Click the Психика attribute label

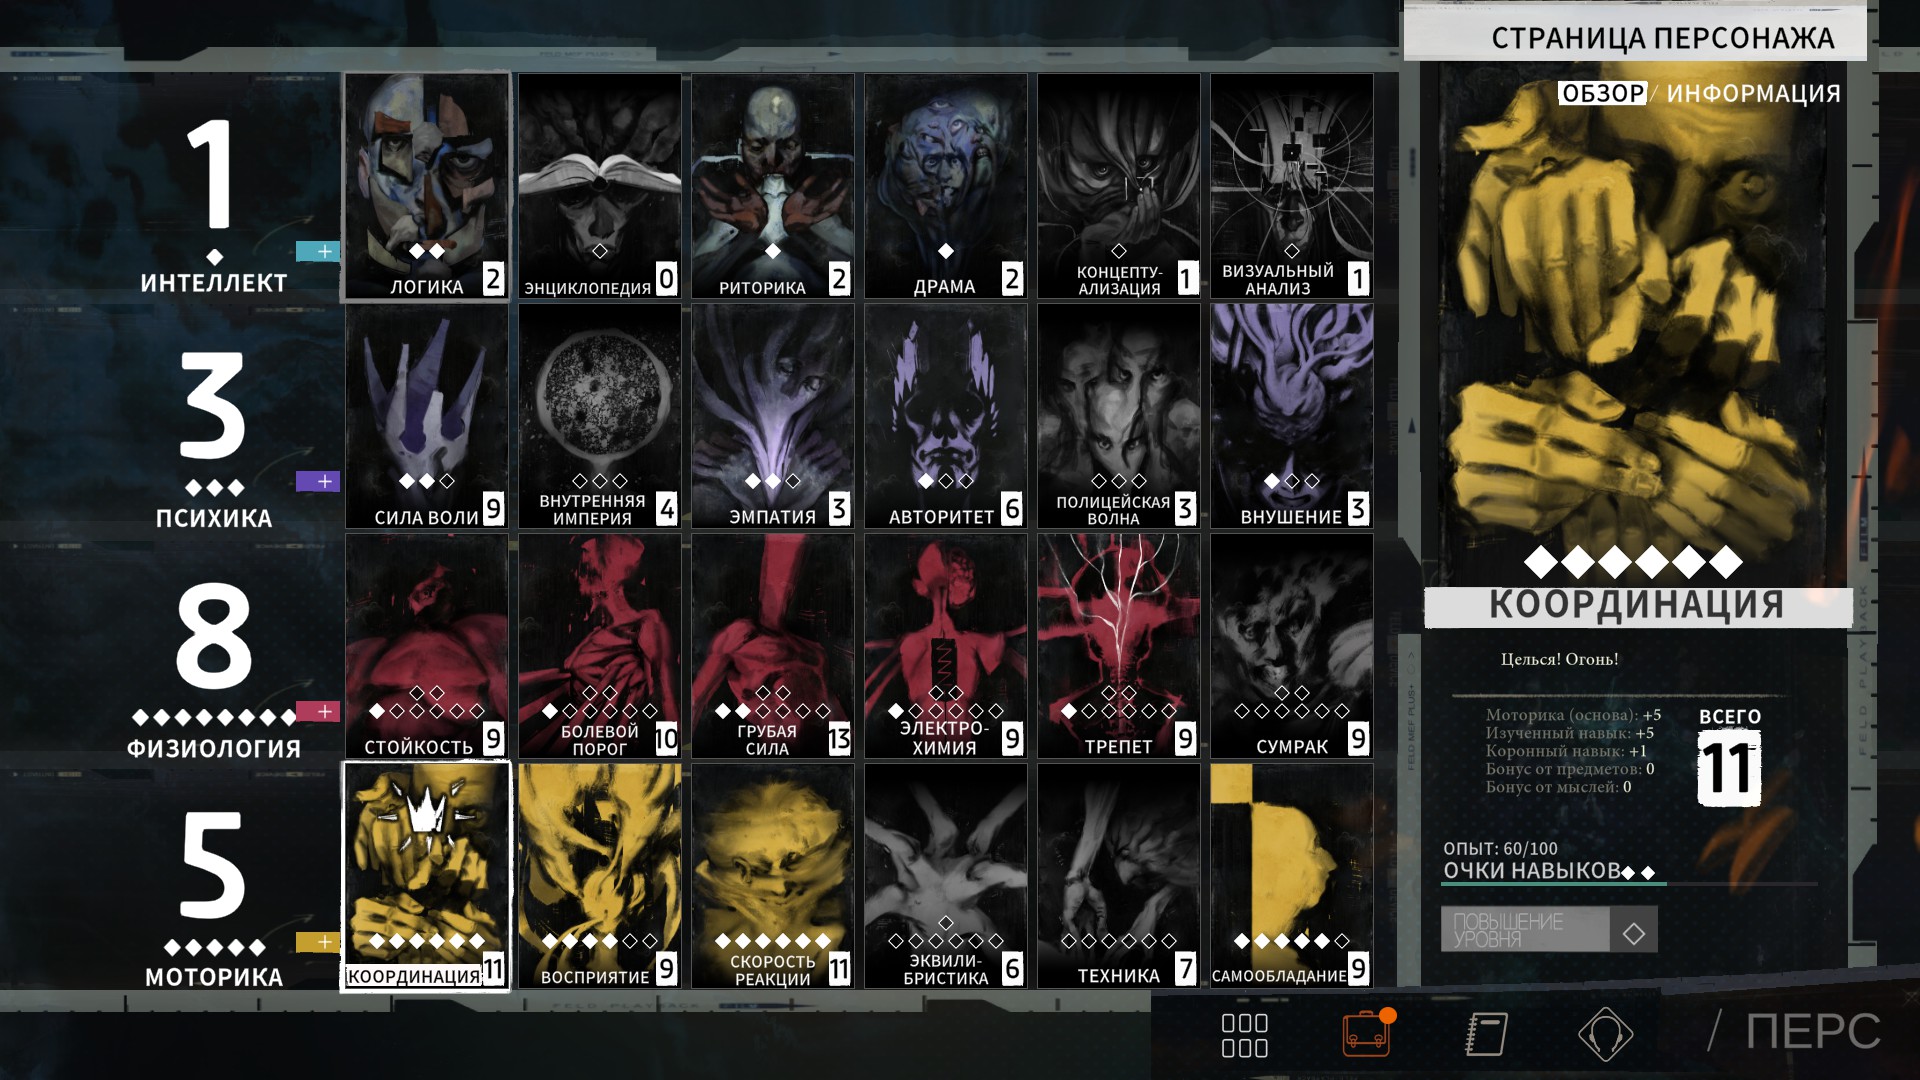214,518
